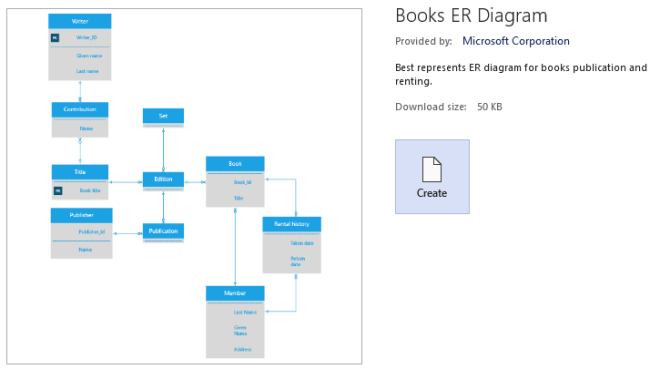Click the Set entity in preview
The width and height of the screenshot is (650, 369).
163,118
